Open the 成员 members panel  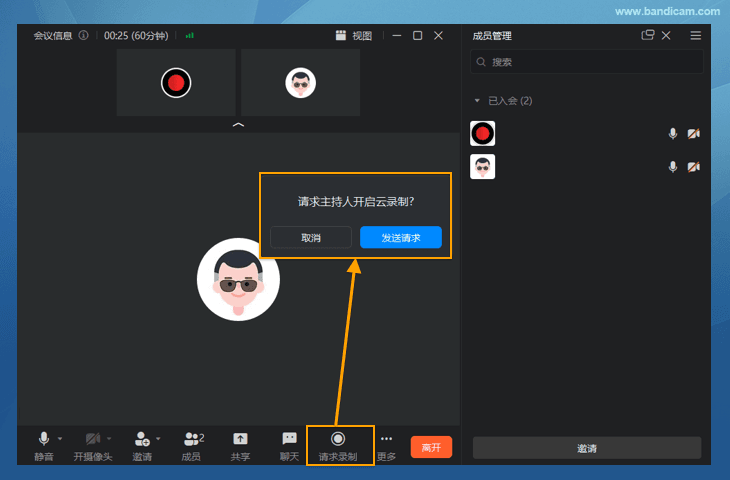click(192, 446)
